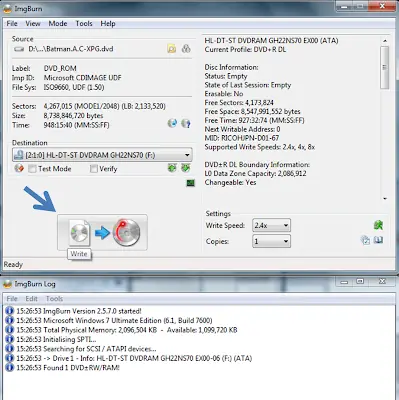Viewport: 399px width, 400px height.
Task: Click the Ready status bar text
Action: [13, 265]
